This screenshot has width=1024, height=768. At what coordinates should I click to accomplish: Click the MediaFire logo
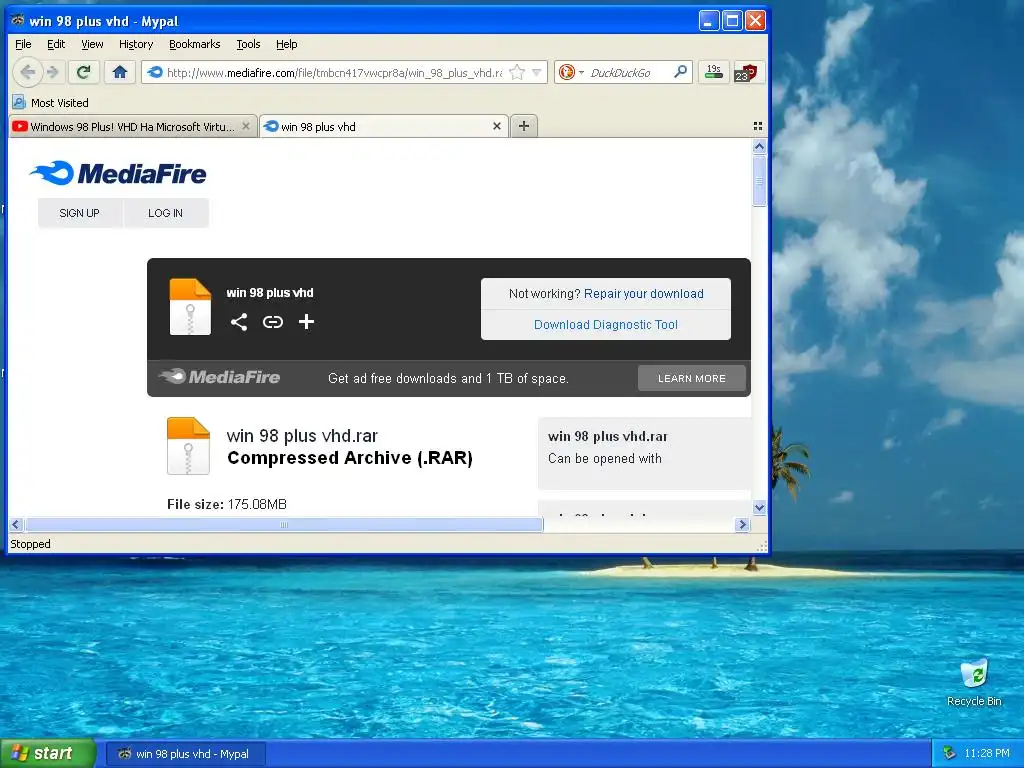click(x=118, y=173)
